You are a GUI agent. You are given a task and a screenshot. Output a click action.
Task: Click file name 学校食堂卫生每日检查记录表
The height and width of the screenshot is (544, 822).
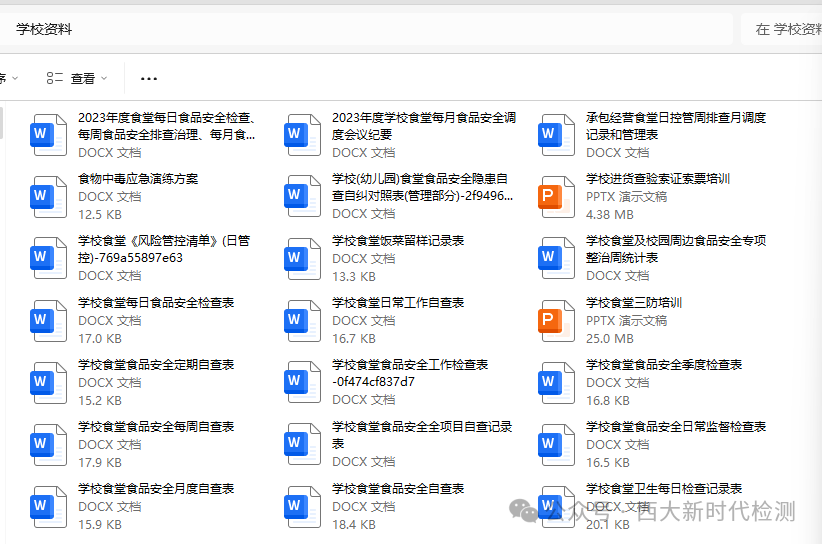coord(664,488)
